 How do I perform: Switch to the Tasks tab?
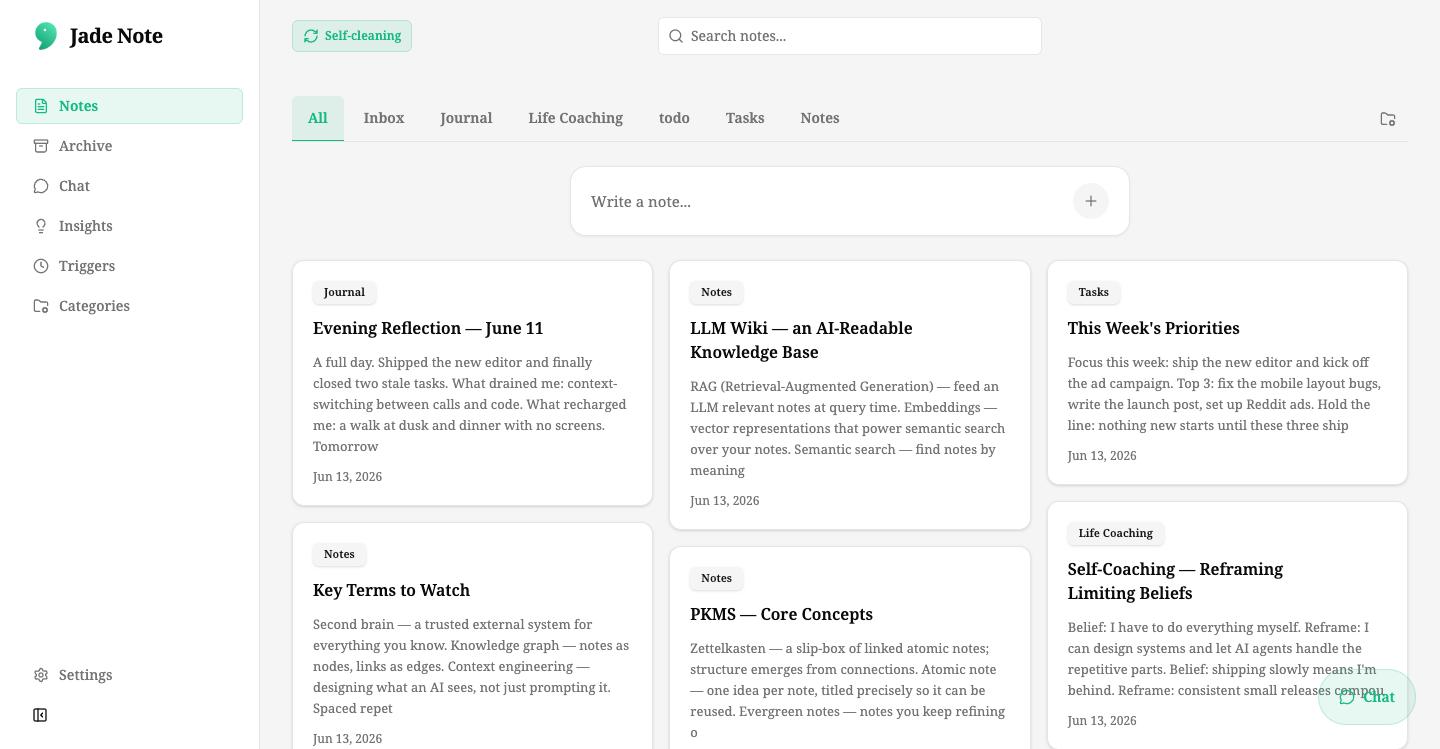pos(745,118)
